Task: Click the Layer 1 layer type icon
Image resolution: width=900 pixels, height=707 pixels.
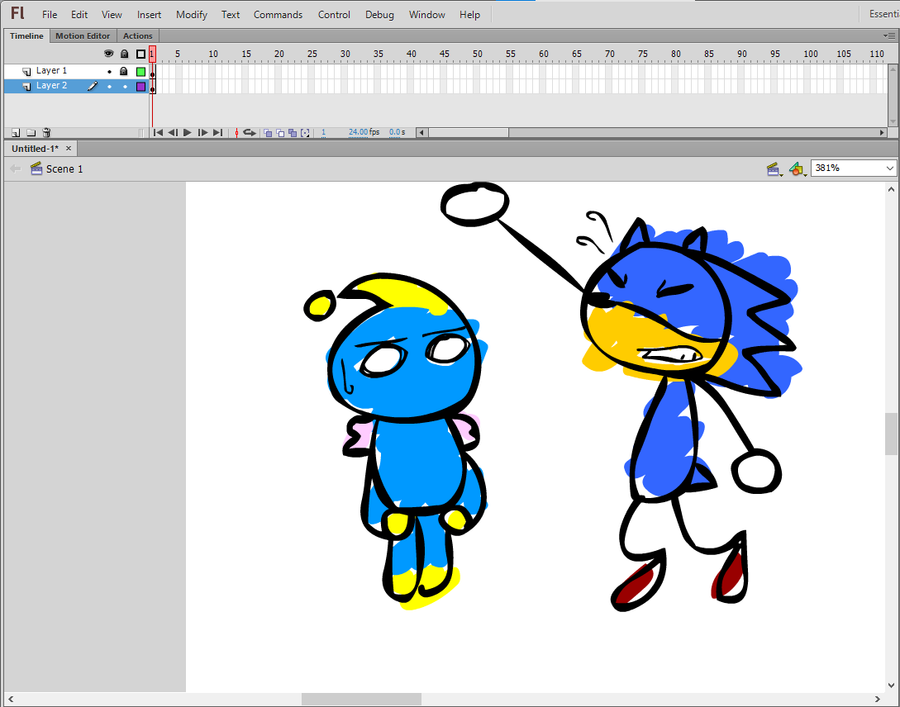Action: [x=26, y=71]
